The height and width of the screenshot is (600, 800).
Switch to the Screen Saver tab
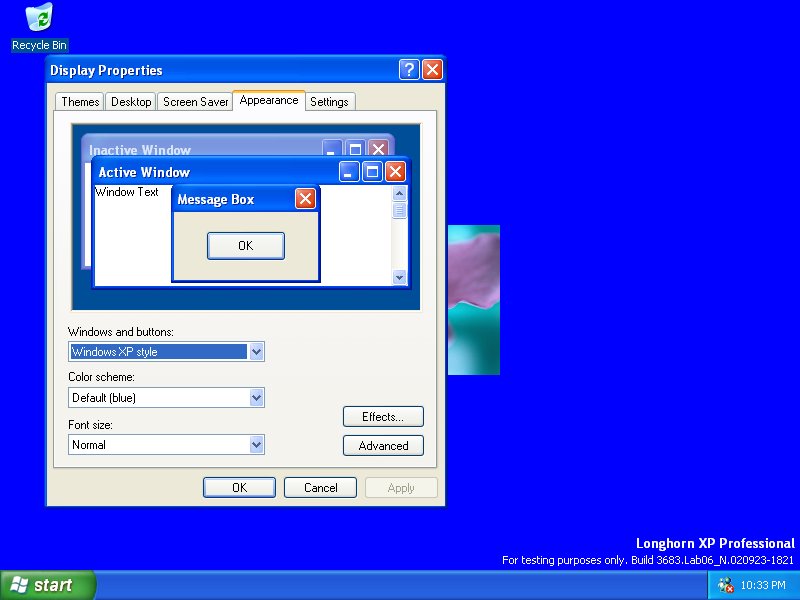[x=196, y=102]
